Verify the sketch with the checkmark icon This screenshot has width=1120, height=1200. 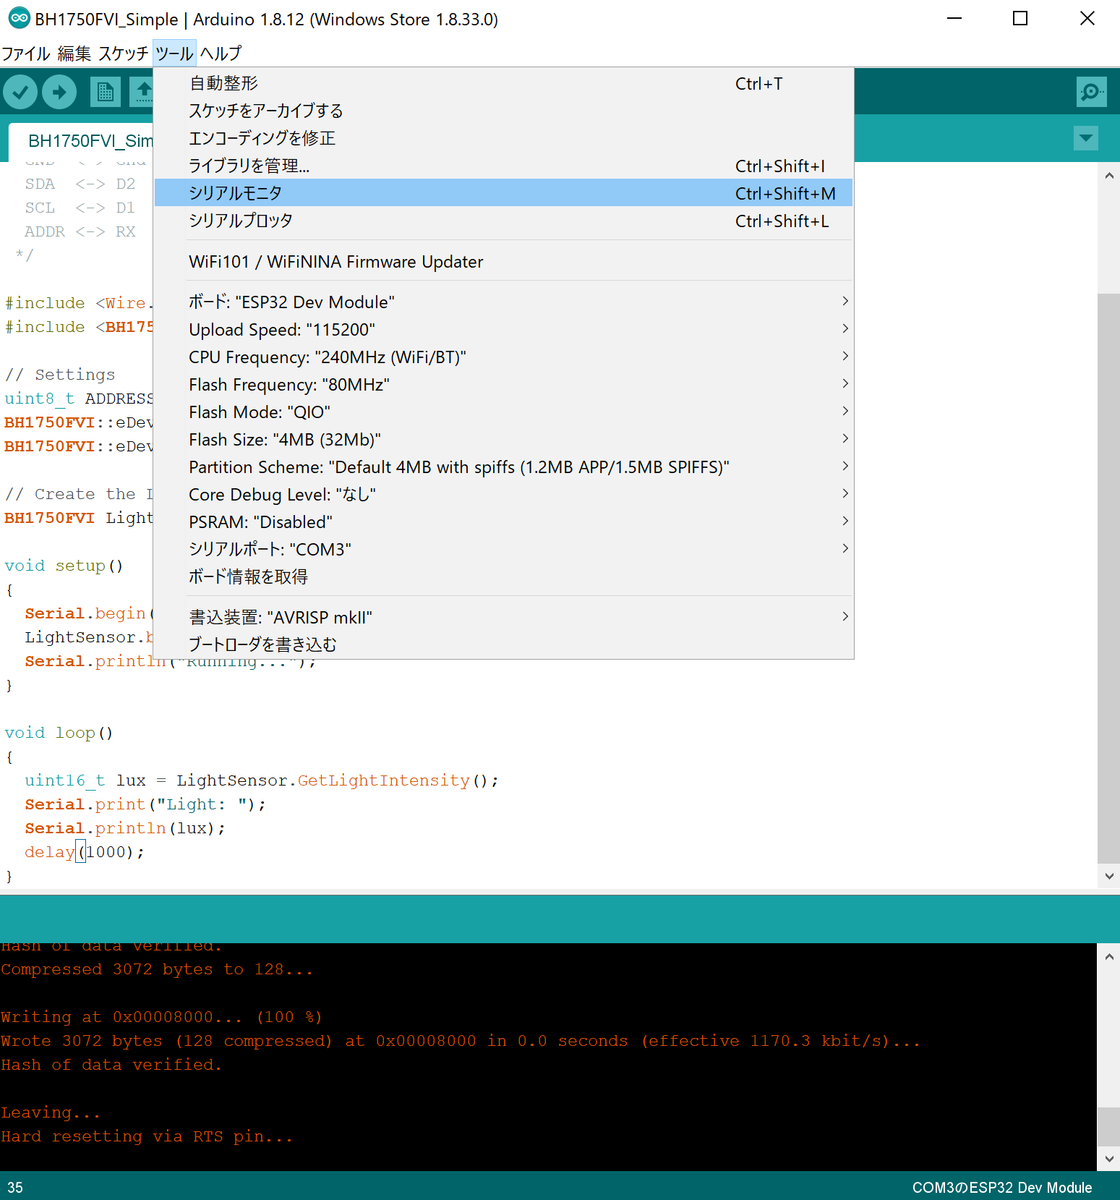tap(21, 91)
